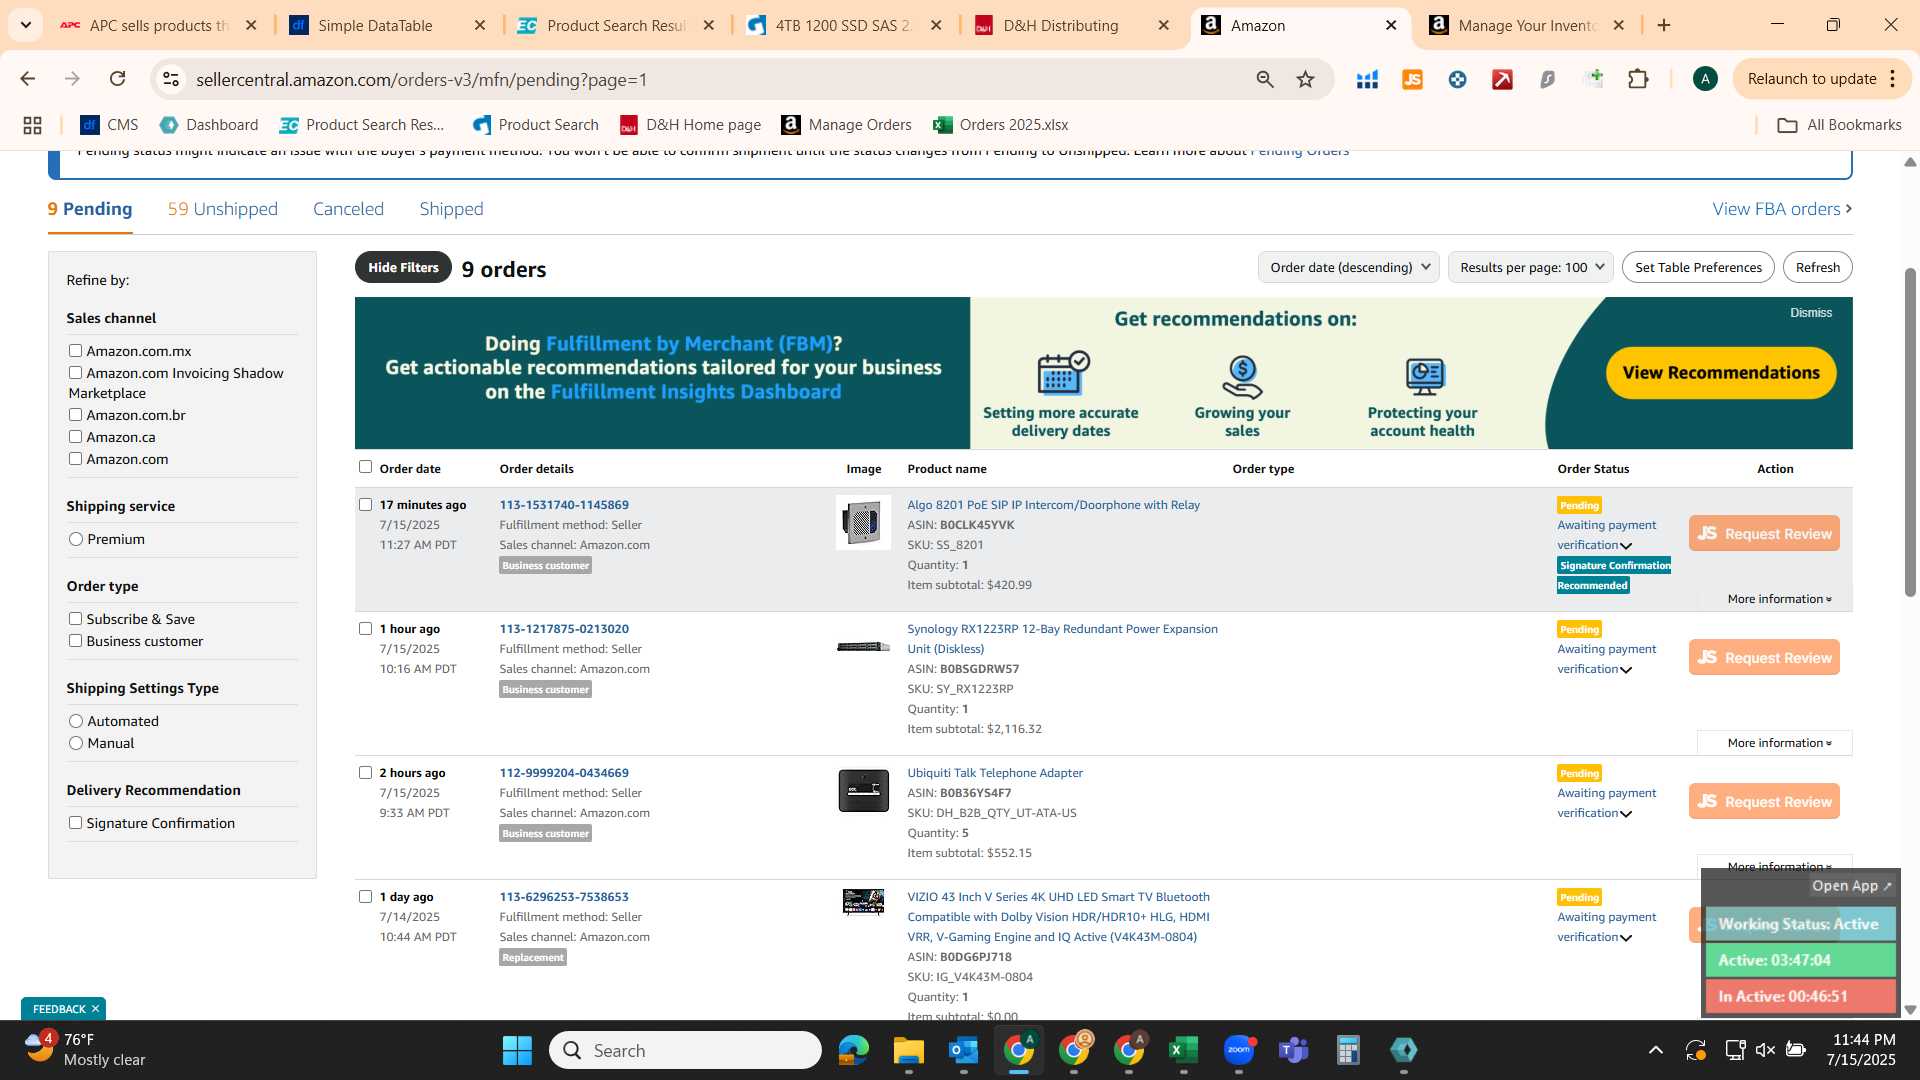Image resolution: width=1920 pixels, height=1080 pixels.
Task: Expand More information for Synology order
Action: click(x=1779, y=743)
